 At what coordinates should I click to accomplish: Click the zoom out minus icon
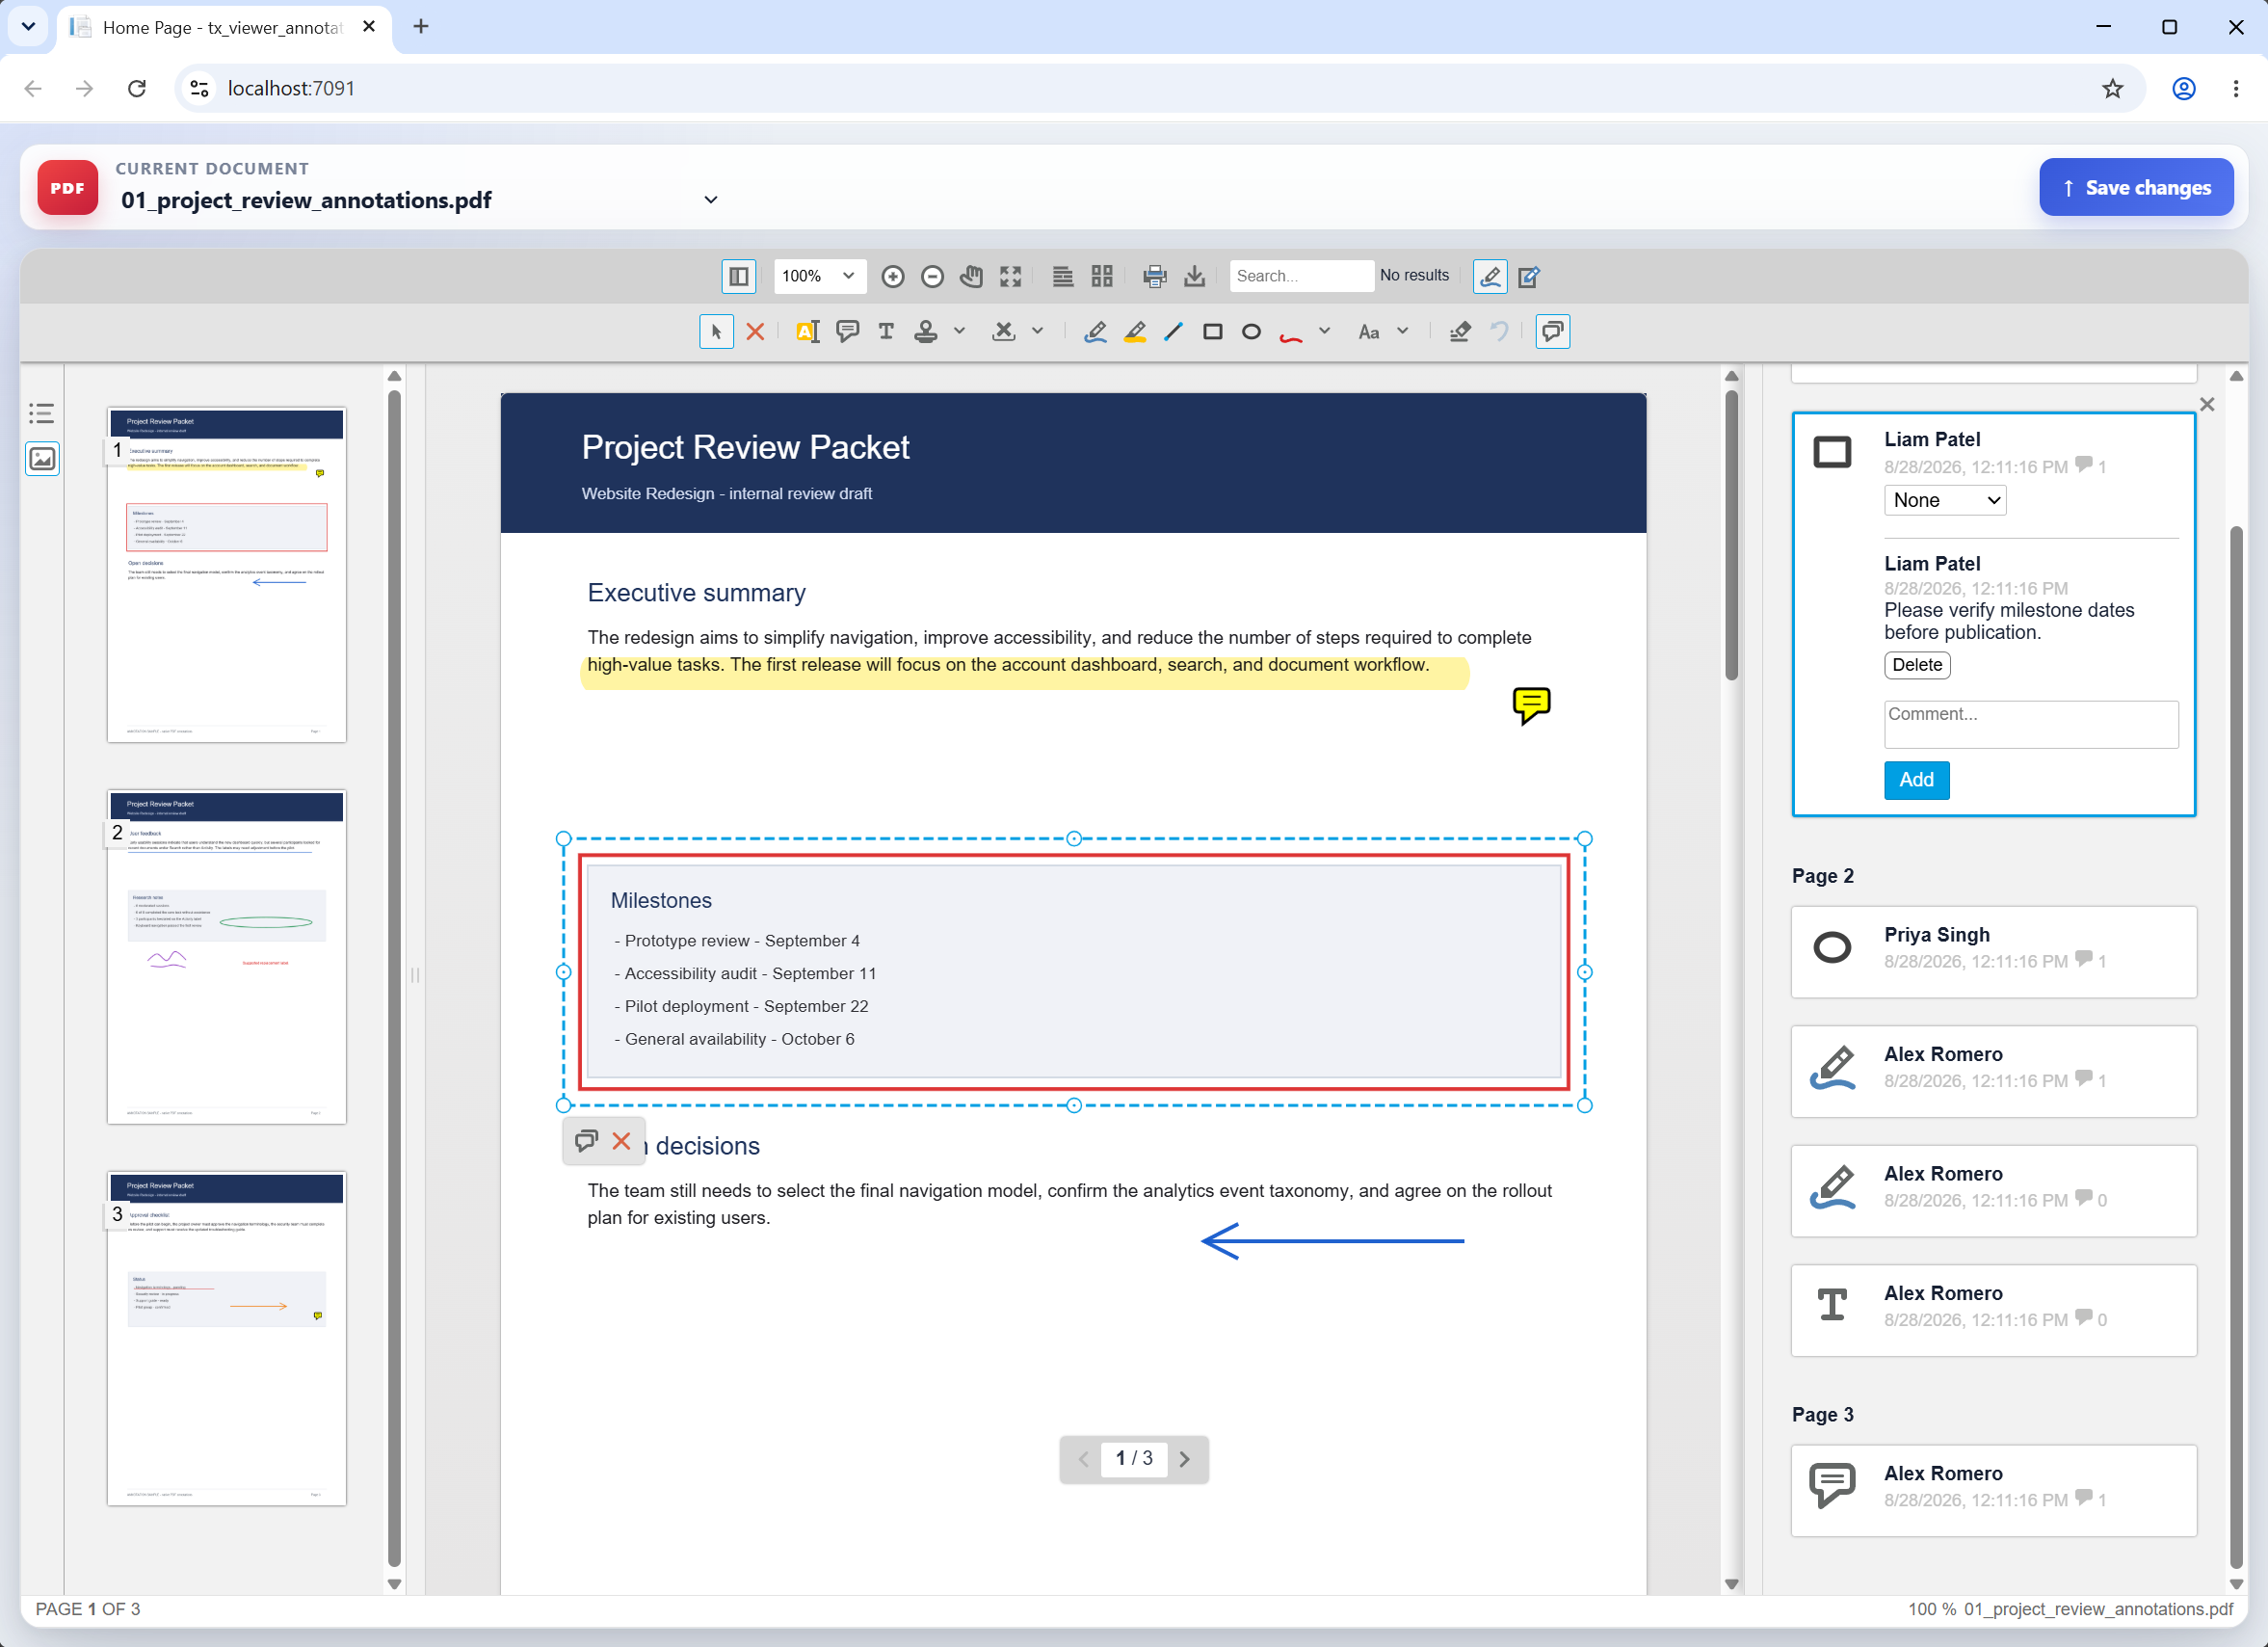(932, 276)
